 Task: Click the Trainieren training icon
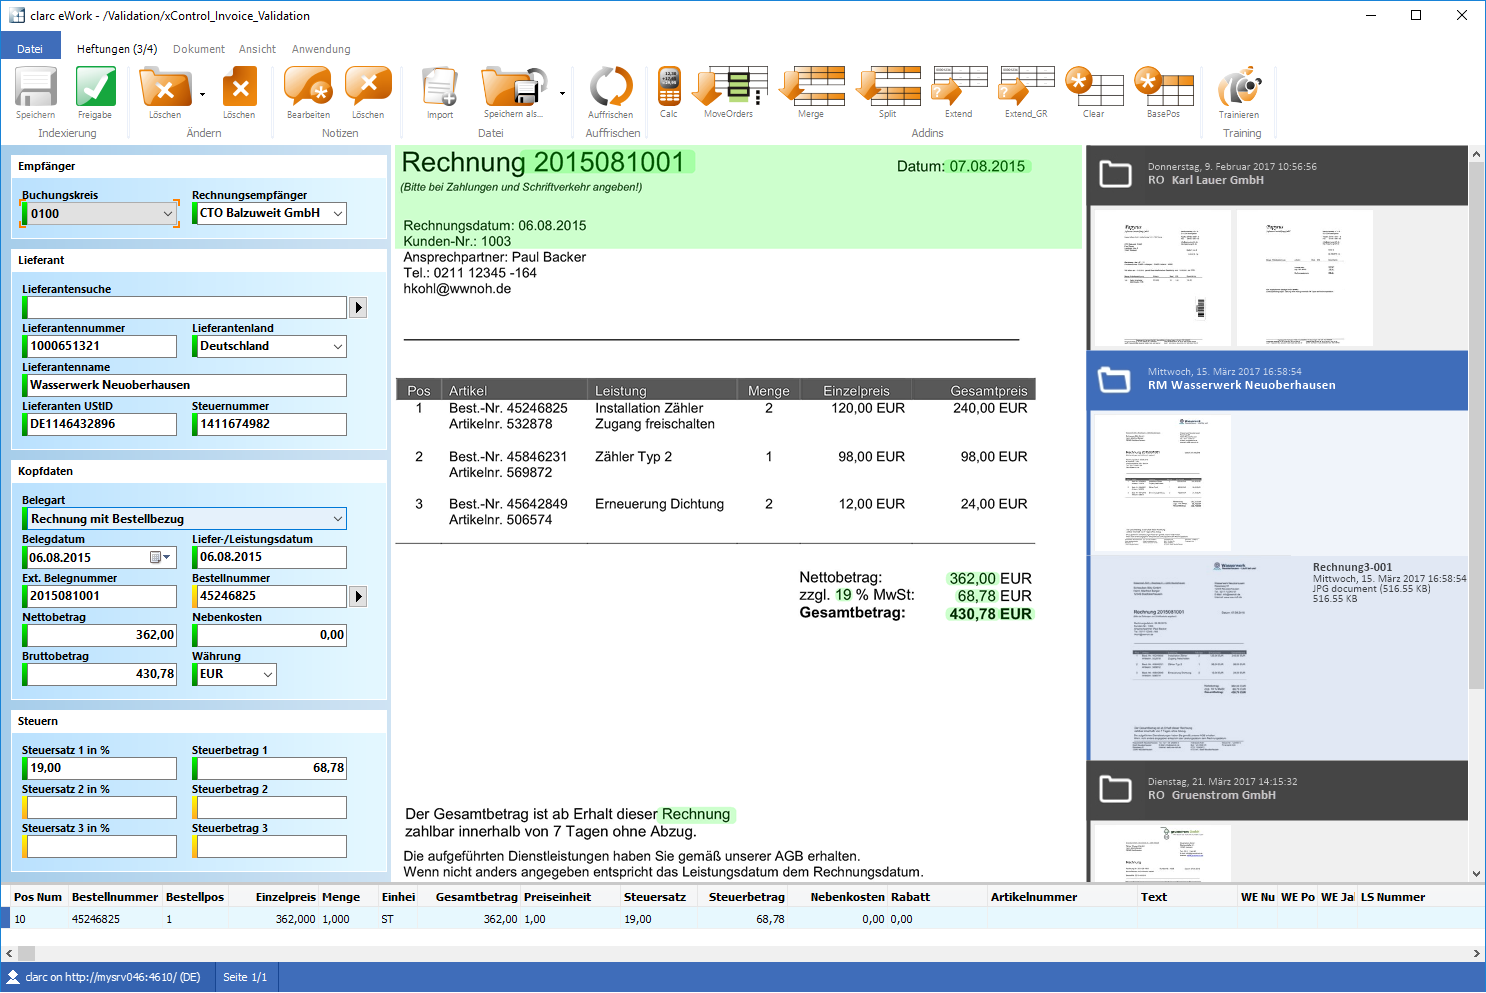coord(1239,88)
